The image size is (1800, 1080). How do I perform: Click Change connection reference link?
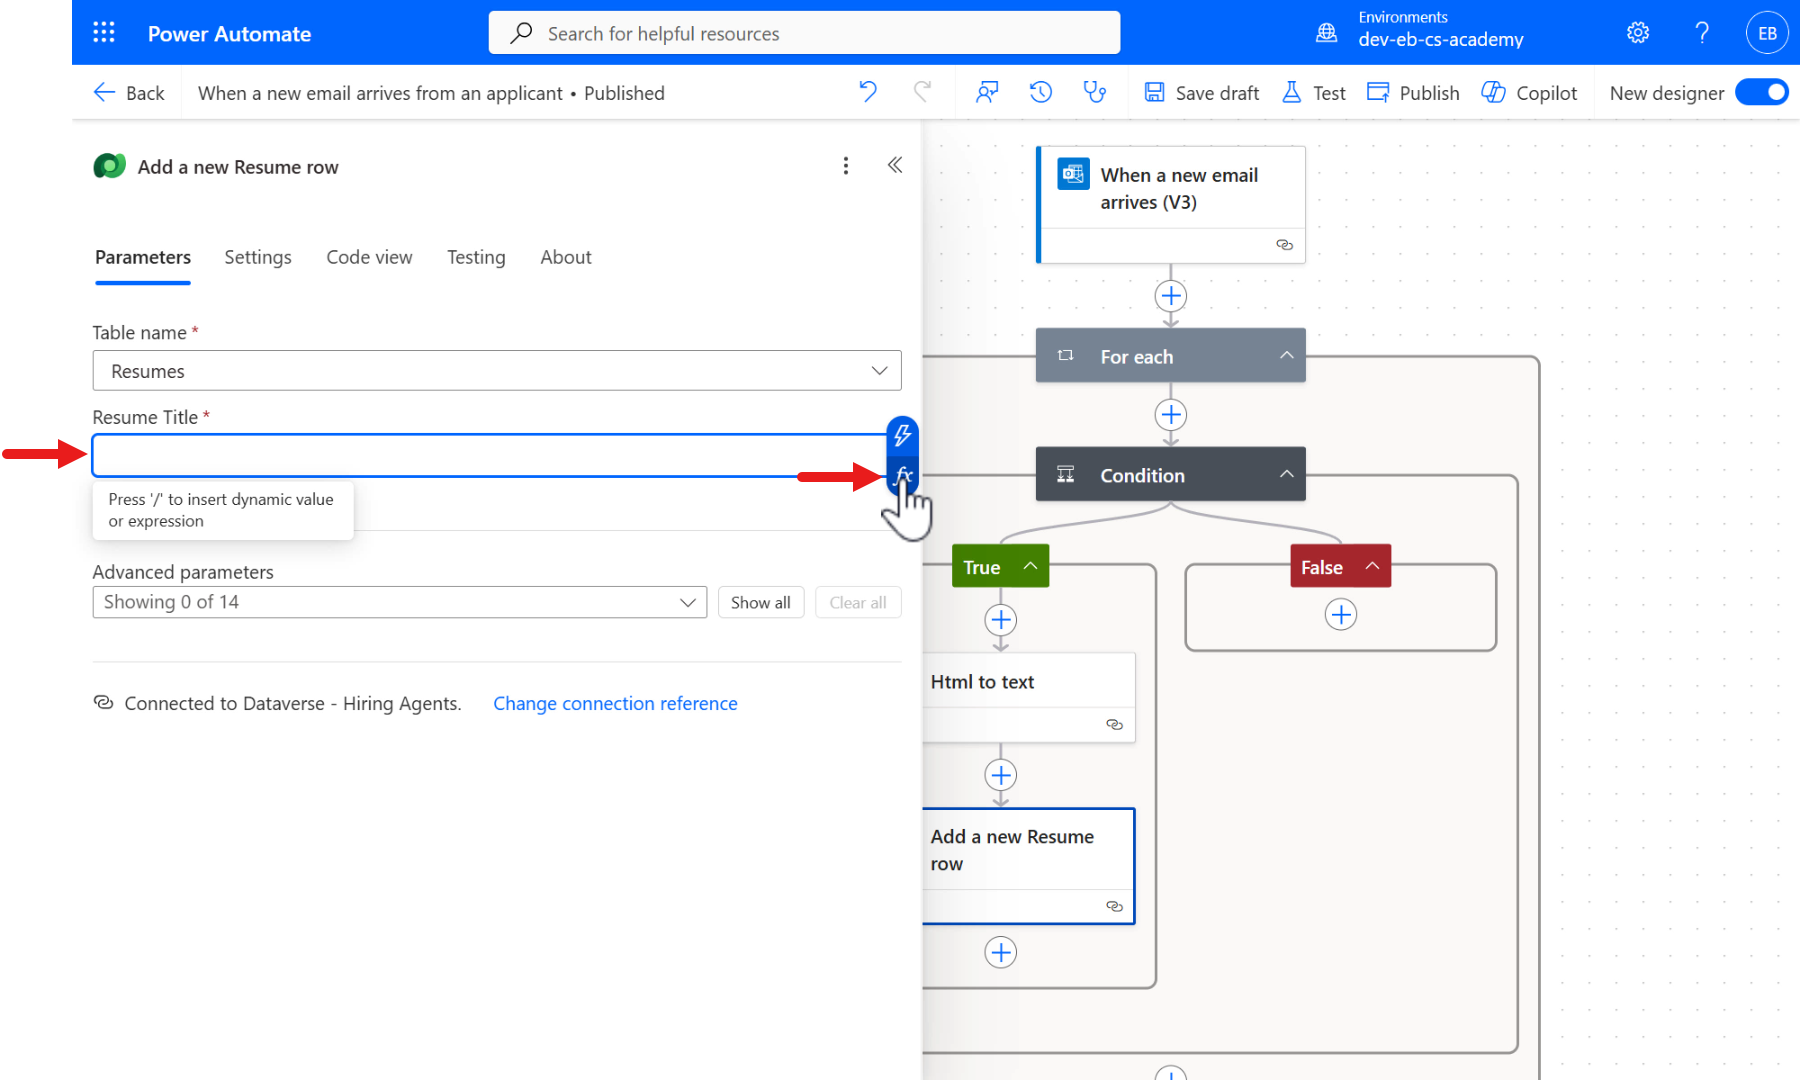pos(615,703)
